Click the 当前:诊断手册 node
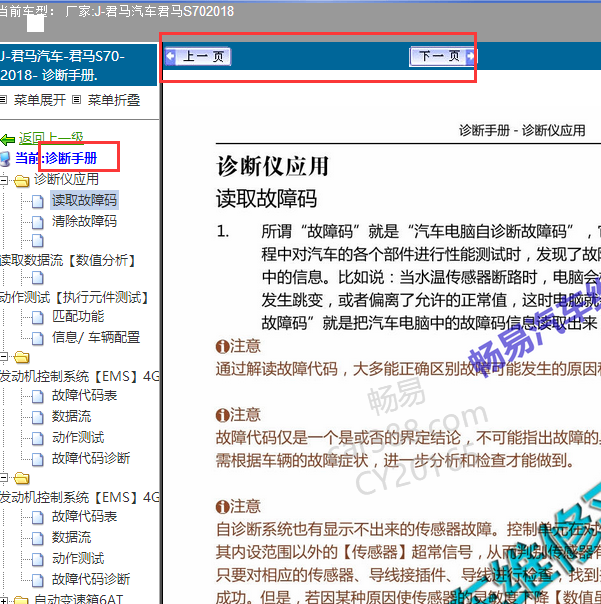The width and height of the screenshot is (601, 604). [56, 158]
